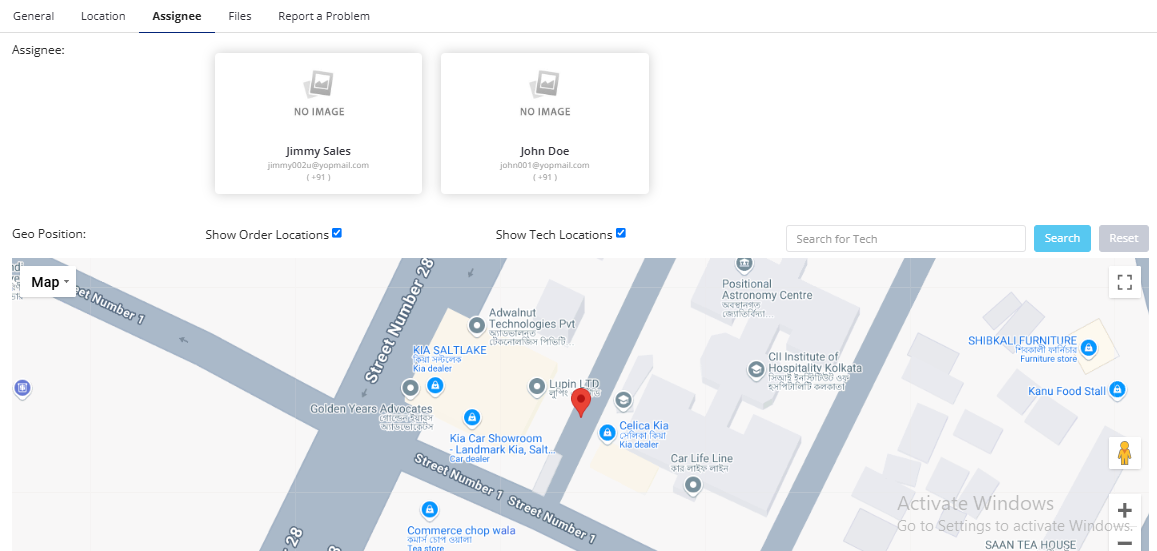Viewport: 1157px width, 551px height.
Task: Select the Assignee tab
Action: coord(177,16)
